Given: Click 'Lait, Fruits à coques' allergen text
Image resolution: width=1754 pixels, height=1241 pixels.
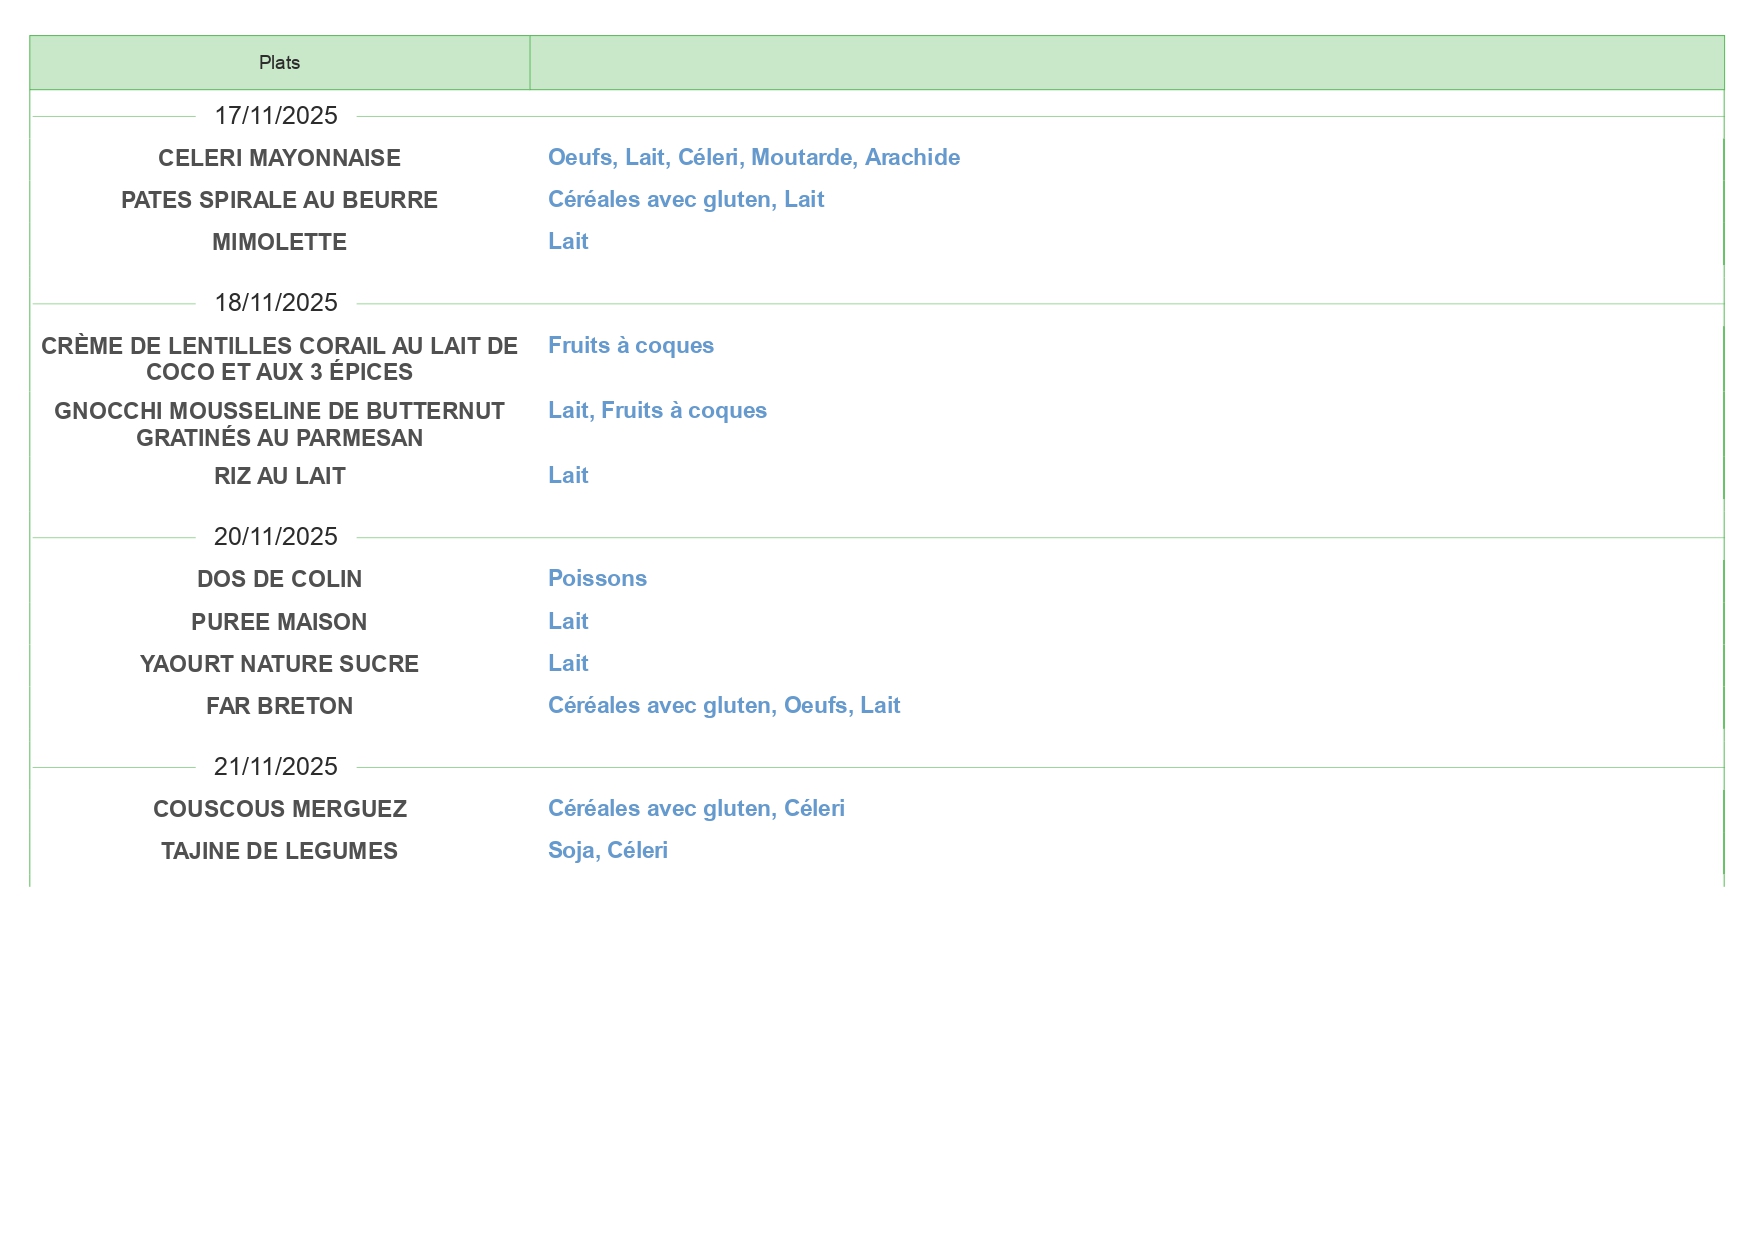Looking at the screenshot, I should [657, 410].
